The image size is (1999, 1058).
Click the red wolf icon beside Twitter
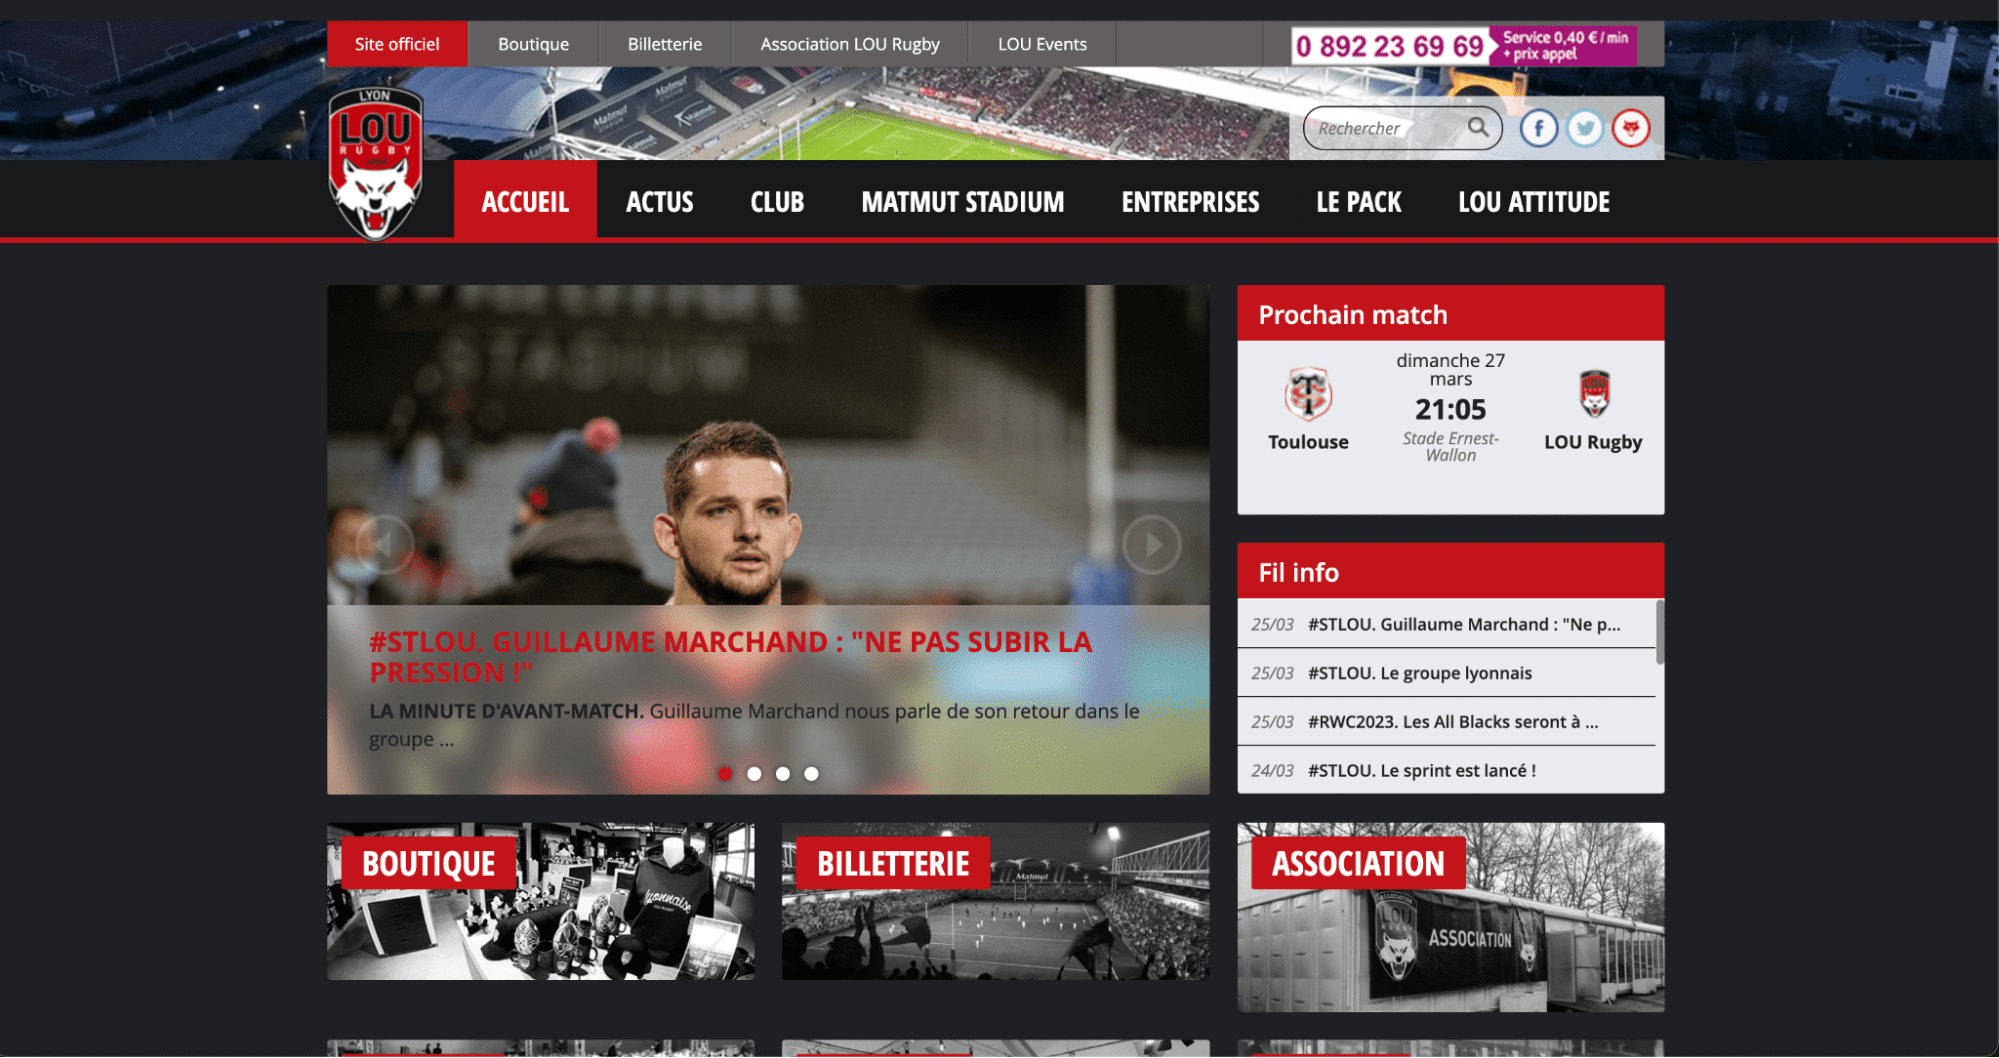click(1631, 128)
